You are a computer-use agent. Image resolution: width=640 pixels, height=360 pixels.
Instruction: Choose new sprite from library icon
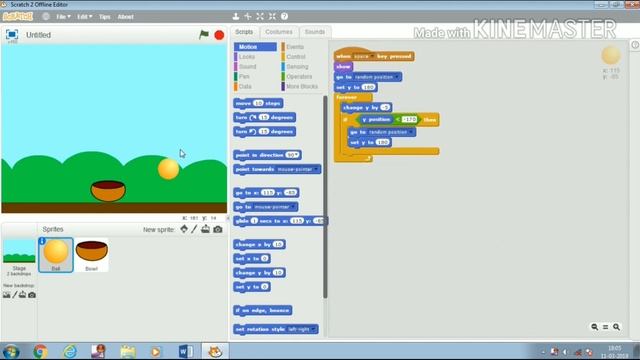(x=184, y=229)
